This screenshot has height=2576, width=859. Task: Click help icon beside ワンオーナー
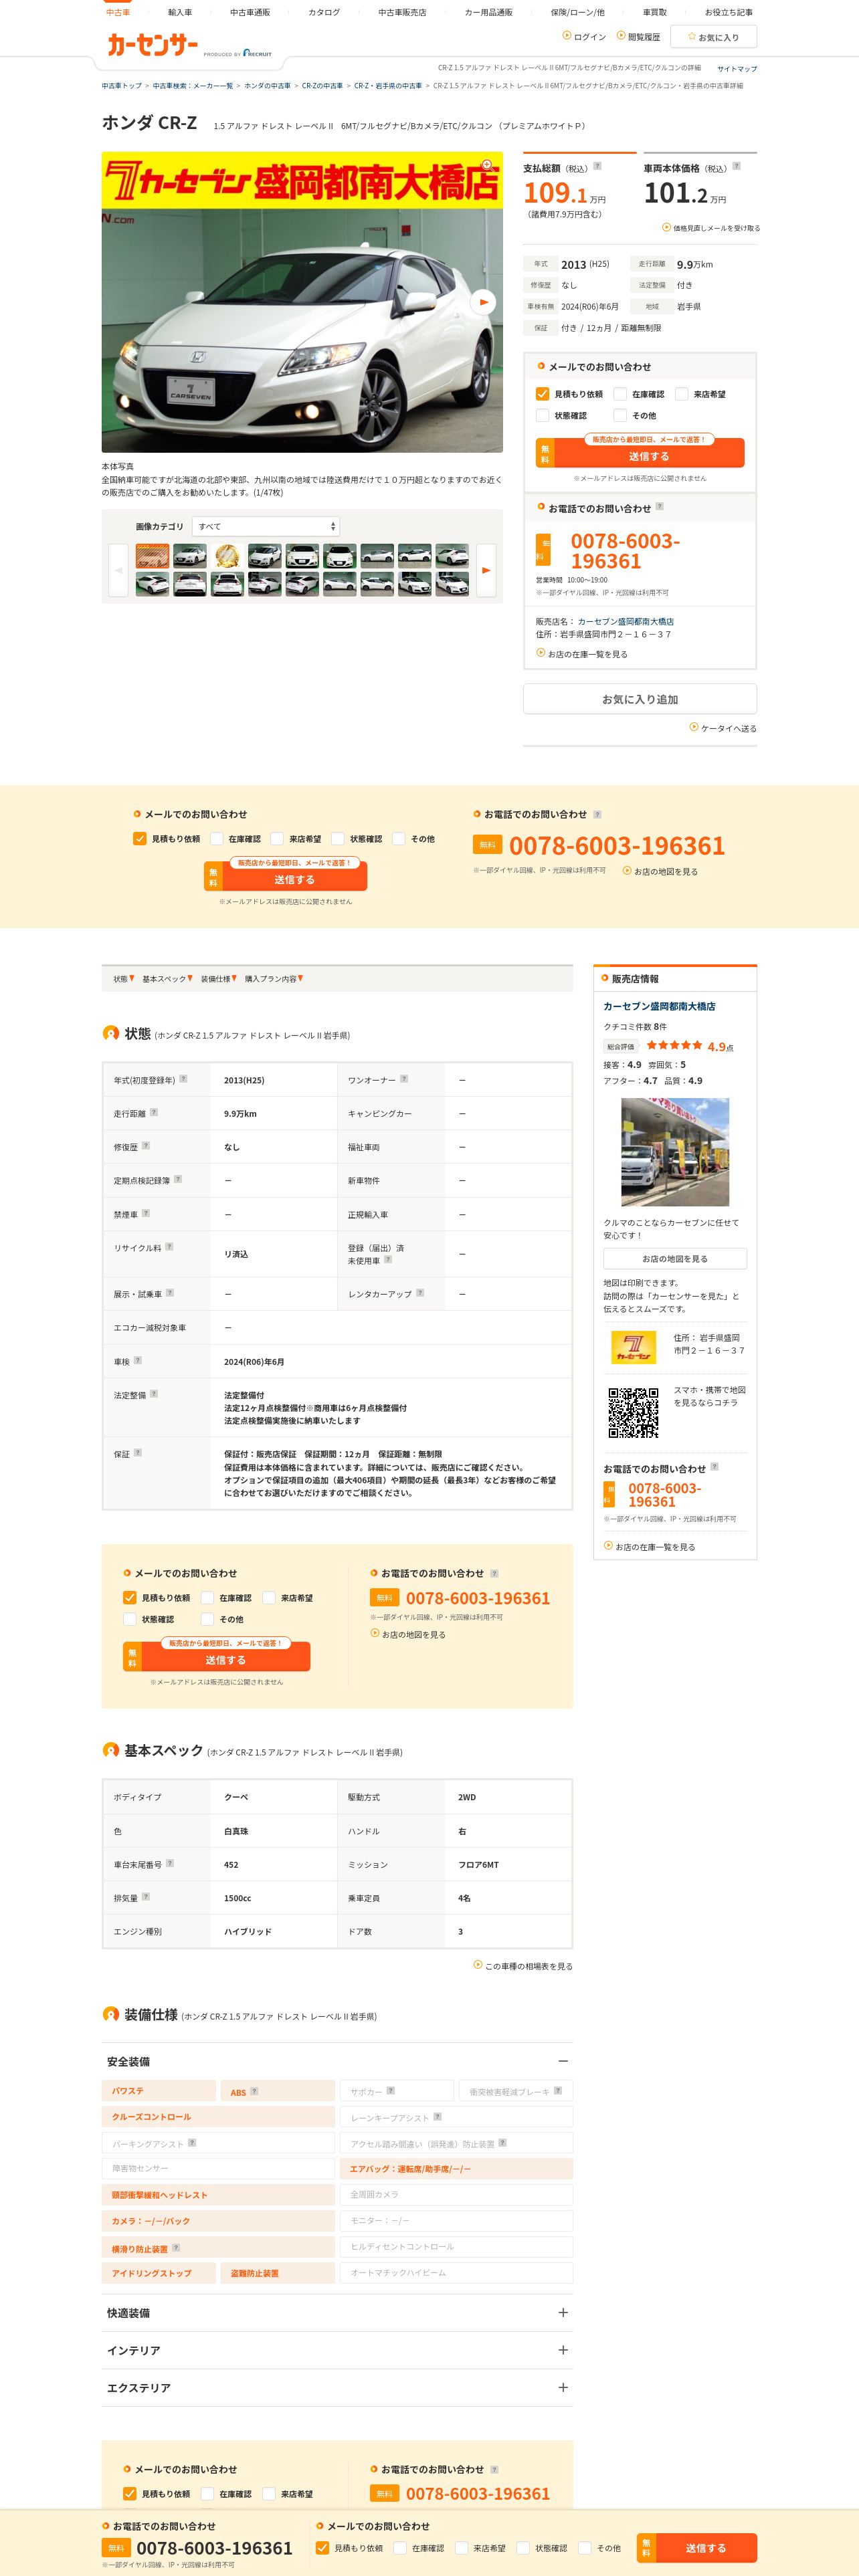[404, 1079]
